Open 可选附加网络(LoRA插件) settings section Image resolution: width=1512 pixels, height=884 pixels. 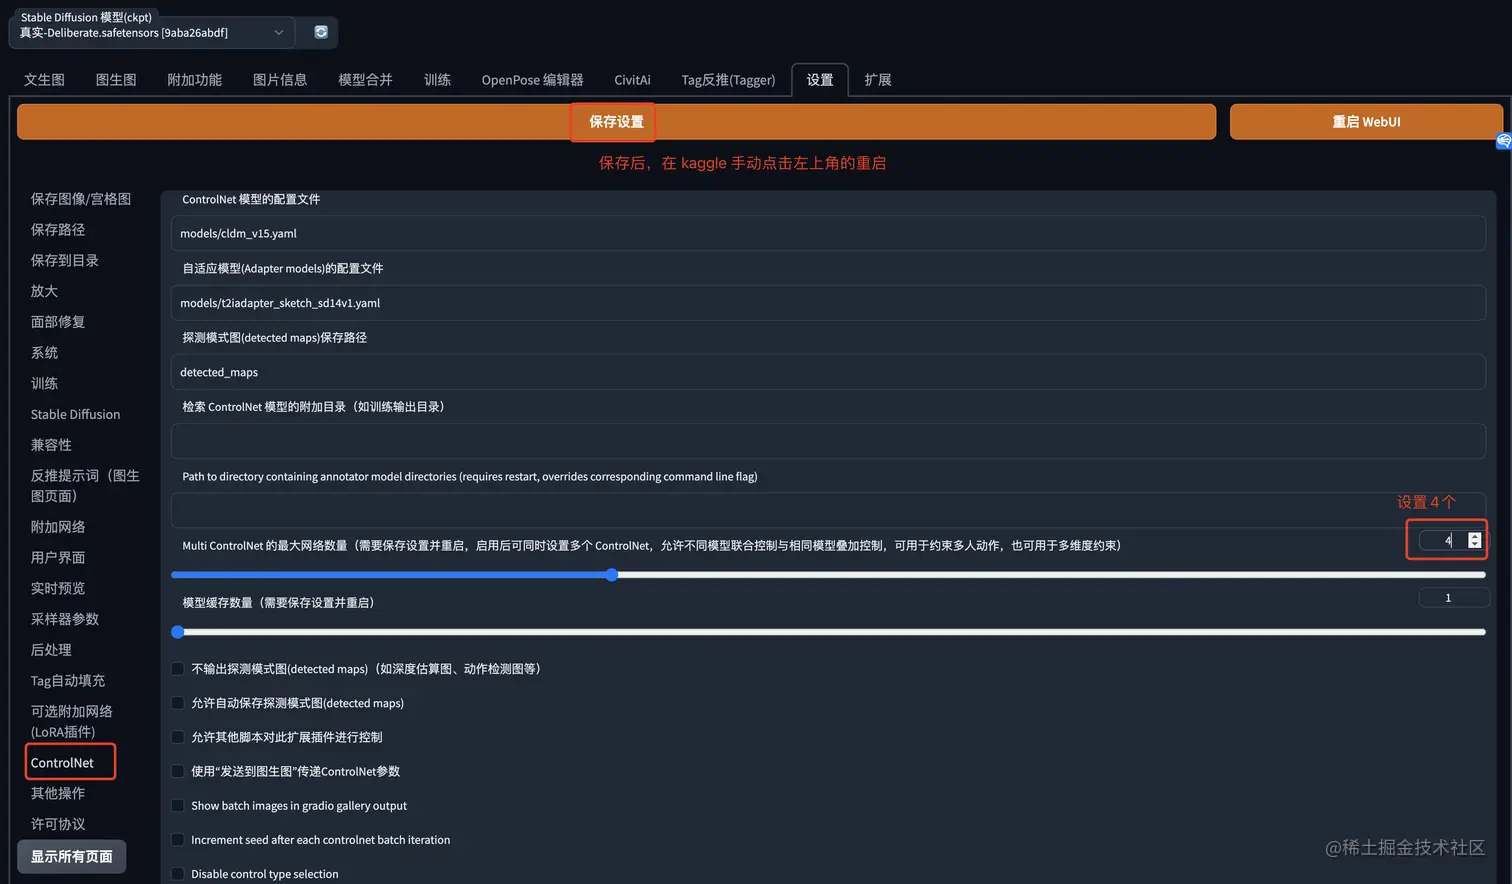click(x=72, y=722)
